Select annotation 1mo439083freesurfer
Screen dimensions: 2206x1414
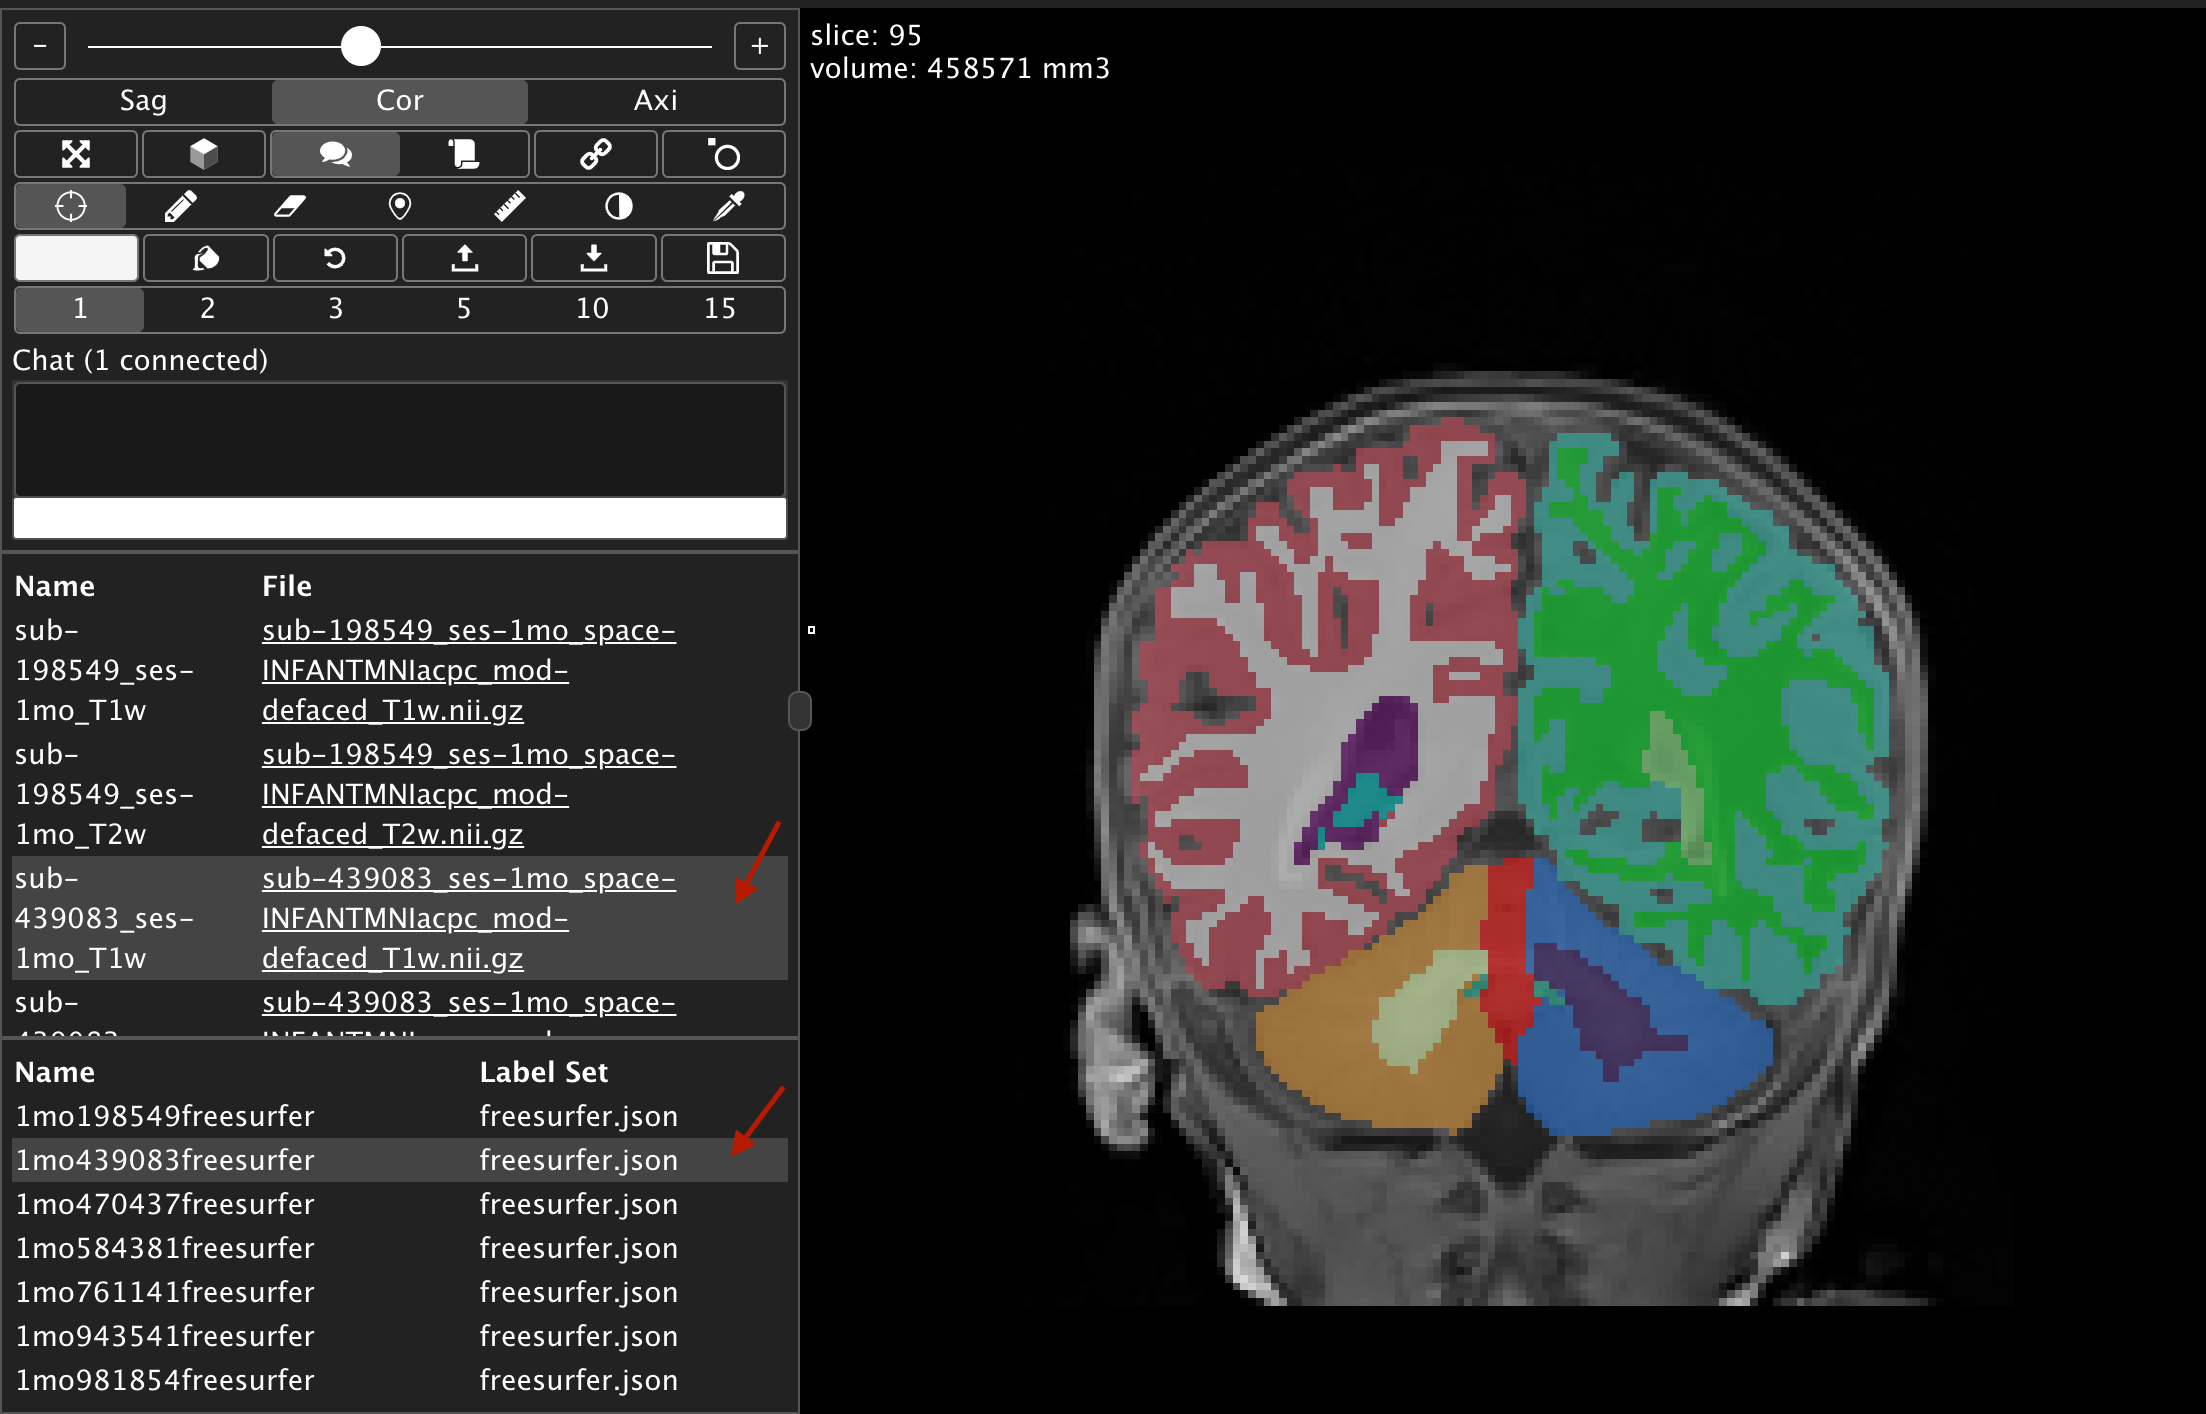pos(165,1160)
